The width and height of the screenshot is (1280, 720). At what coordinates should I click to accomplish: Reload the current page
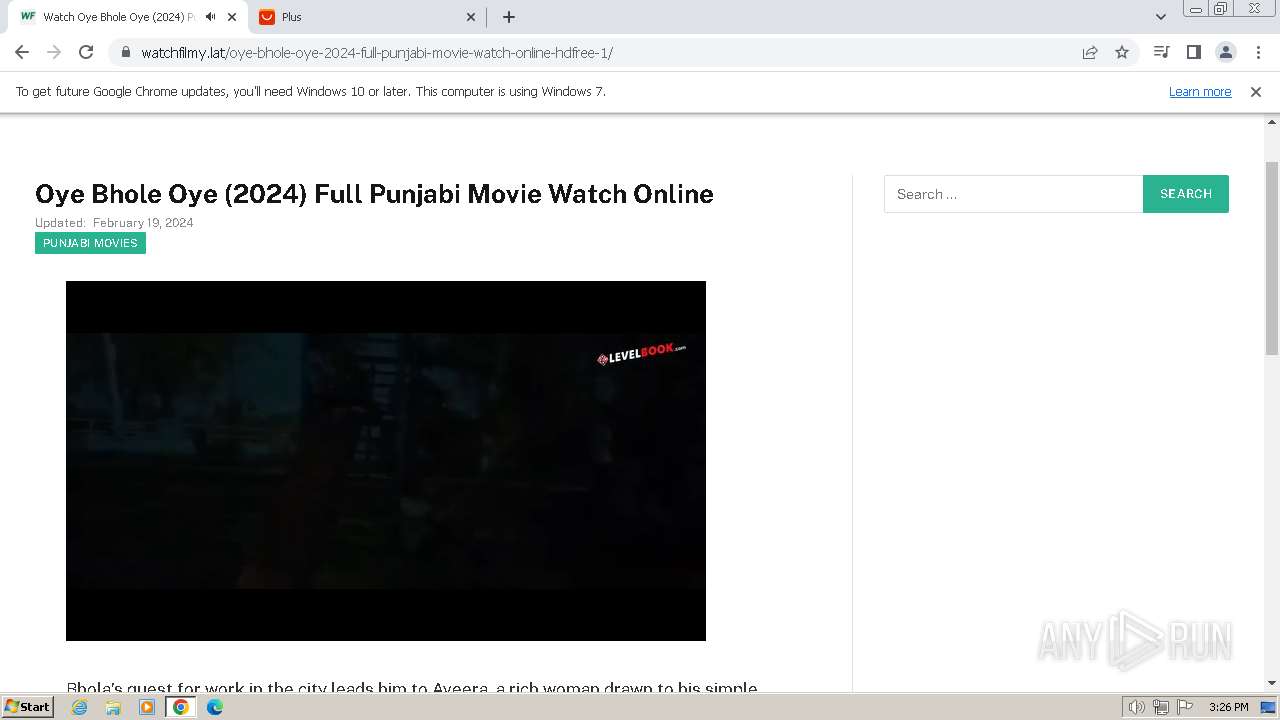86,53
